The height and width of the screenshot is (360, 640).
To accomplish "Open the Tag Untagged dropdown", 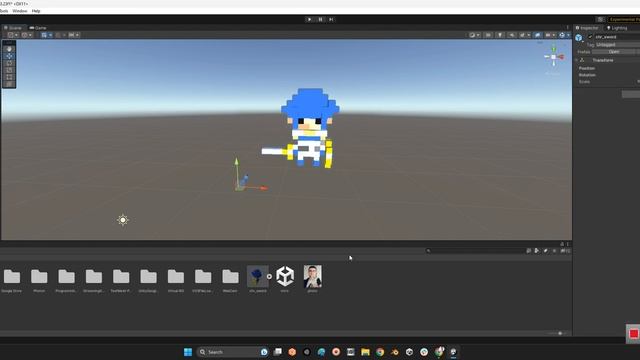I will pyautogui.click(x=618, y=44).
